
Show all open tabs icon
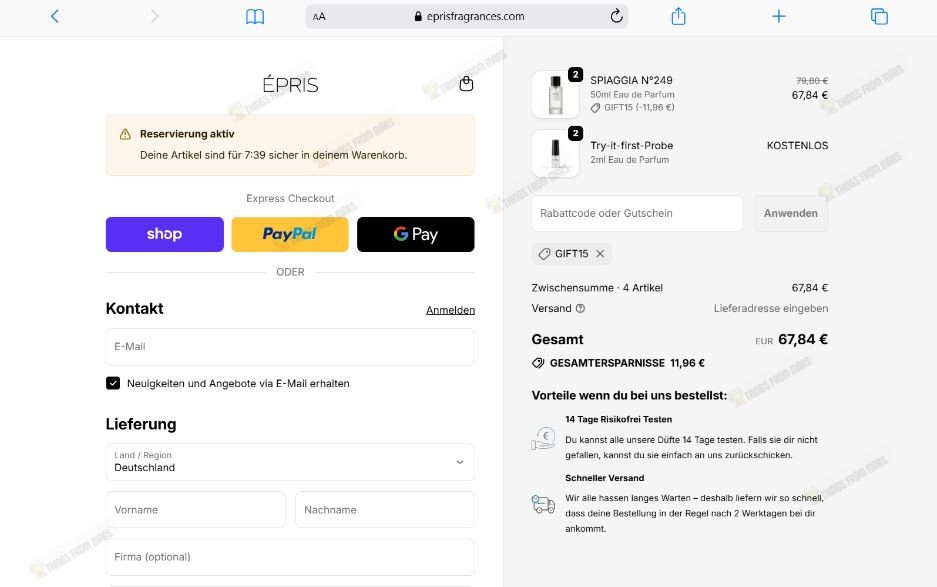[x=879, y=16]
